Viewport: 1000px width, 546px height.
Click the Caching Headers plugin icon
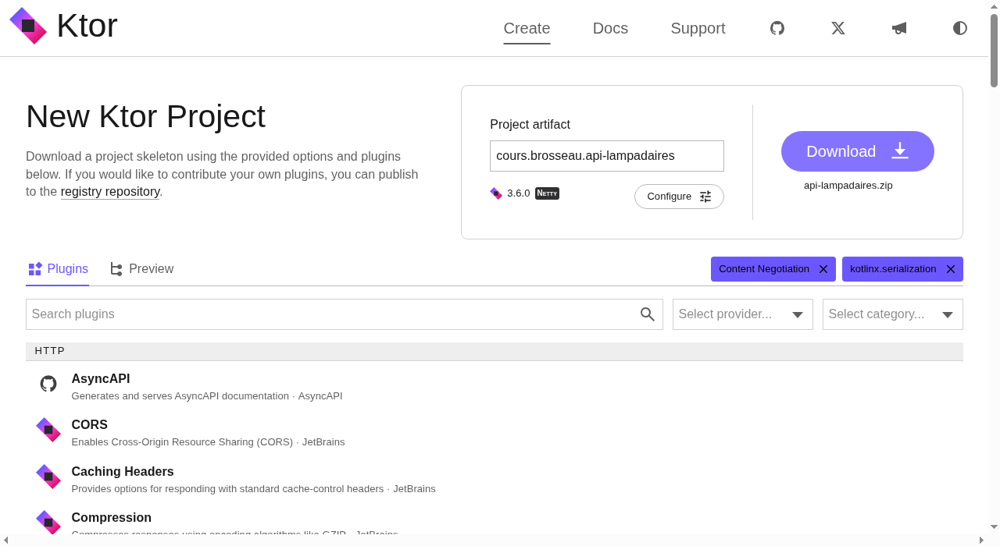point(48,476)
